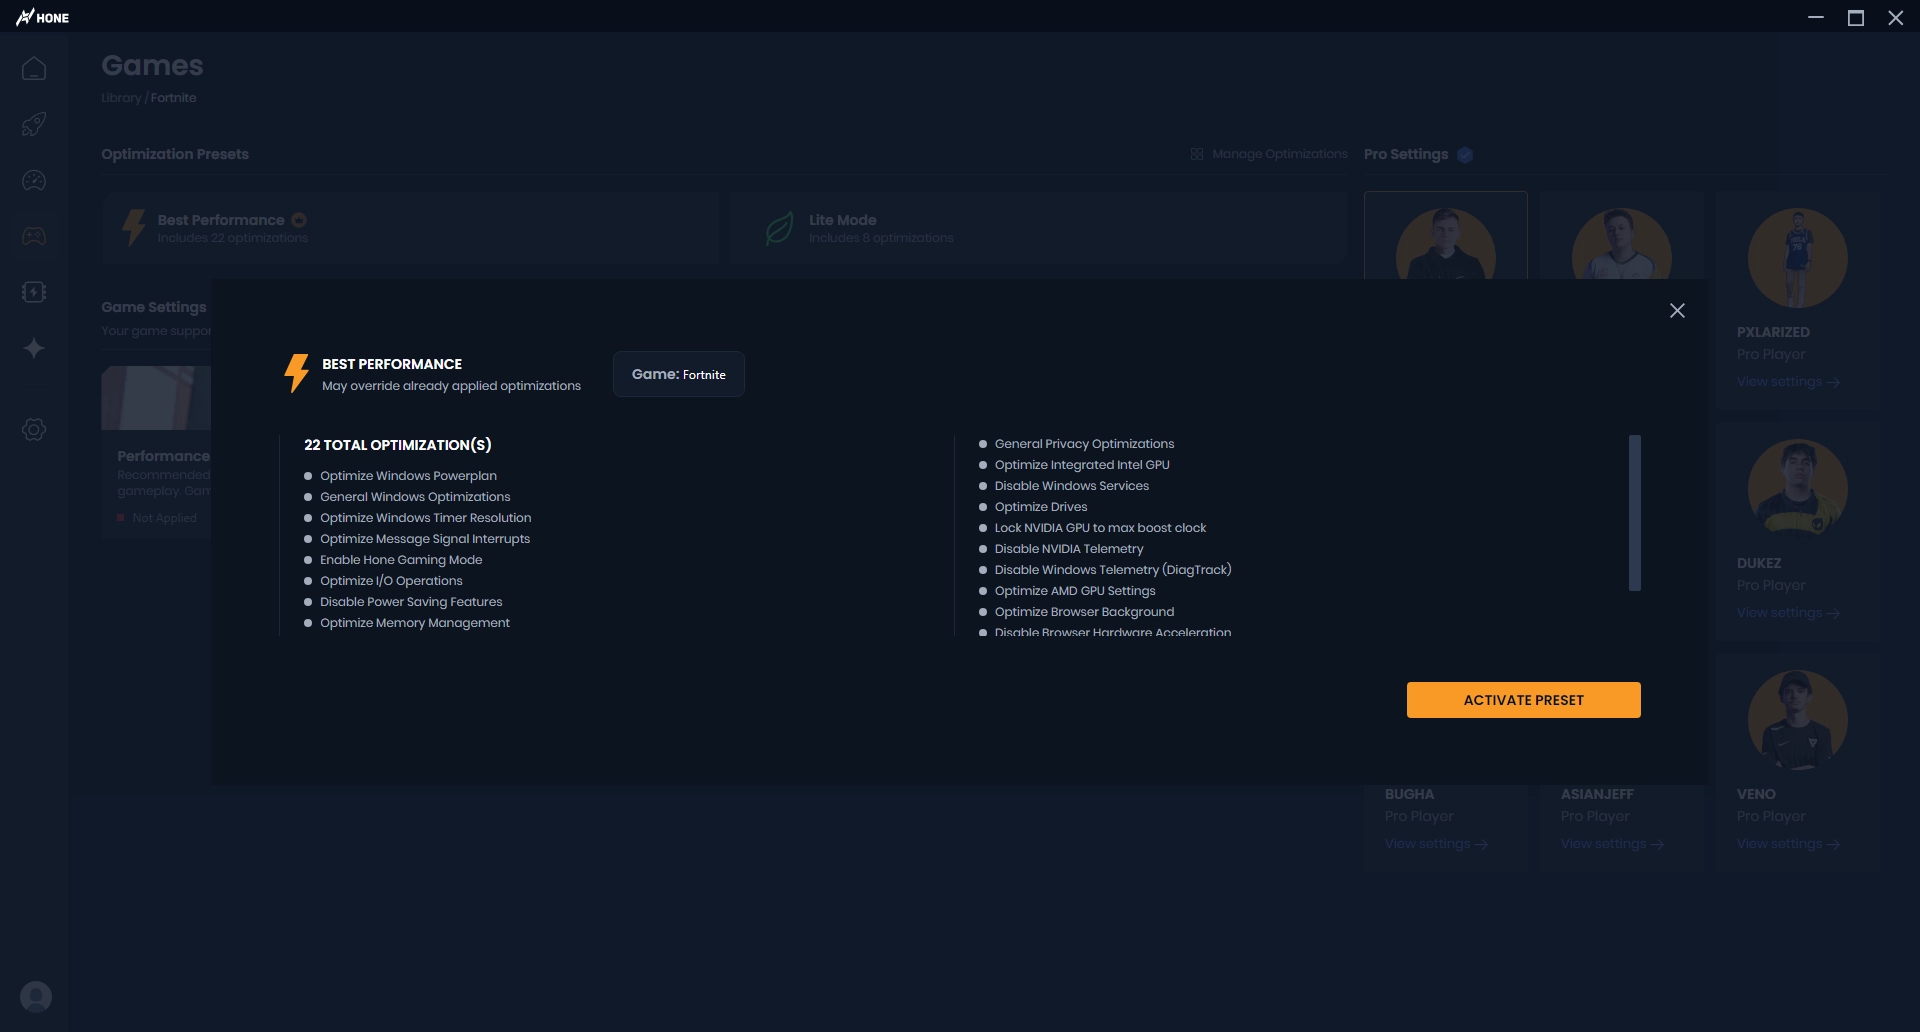Click the rocket boost icon in sidebar
Image resolution: width=1920 pixels, height=1032 pixels.
click(34, 125)
